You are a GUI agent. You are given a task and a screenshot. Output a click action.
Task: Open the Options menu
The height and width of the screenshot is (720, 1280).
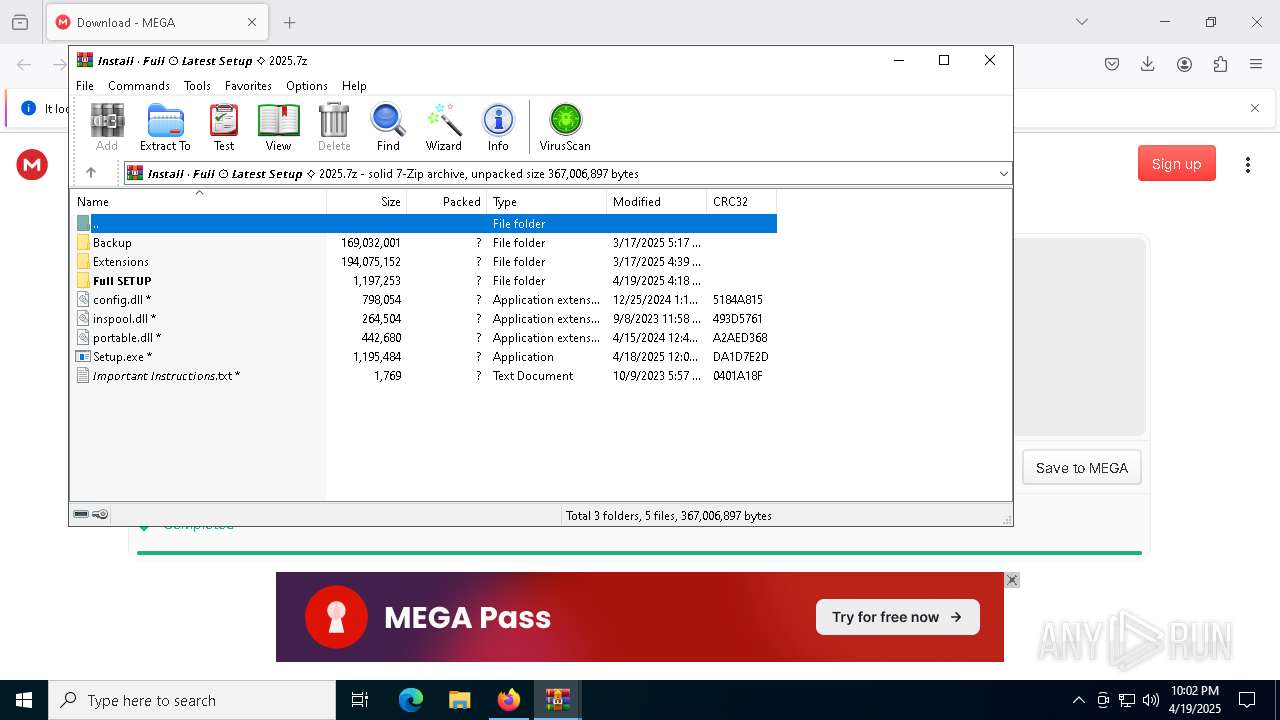307,86
